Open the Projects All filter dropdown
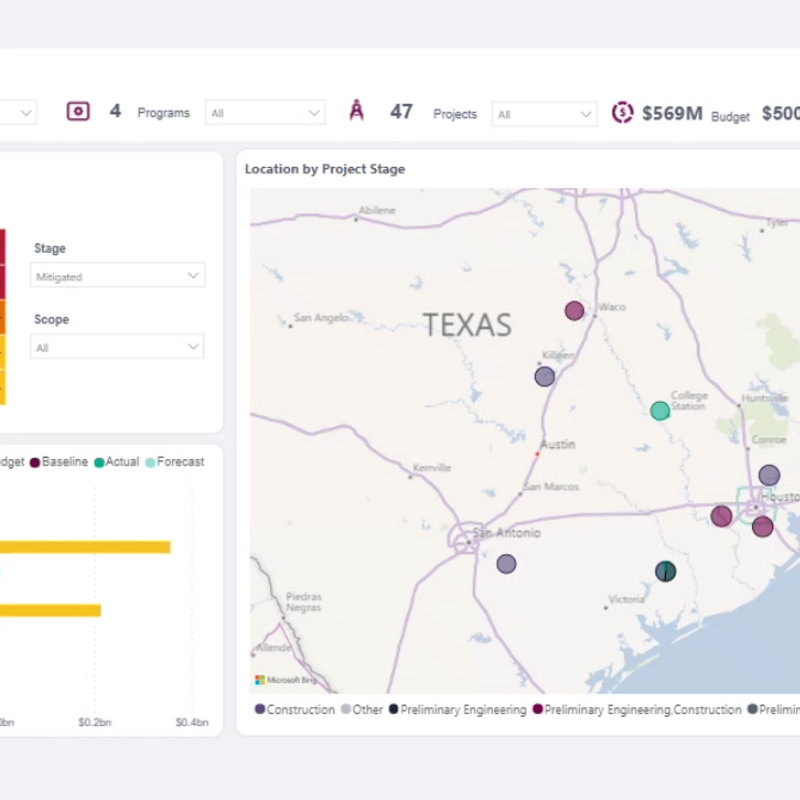The image size is (800, 800). pos(544,113)
